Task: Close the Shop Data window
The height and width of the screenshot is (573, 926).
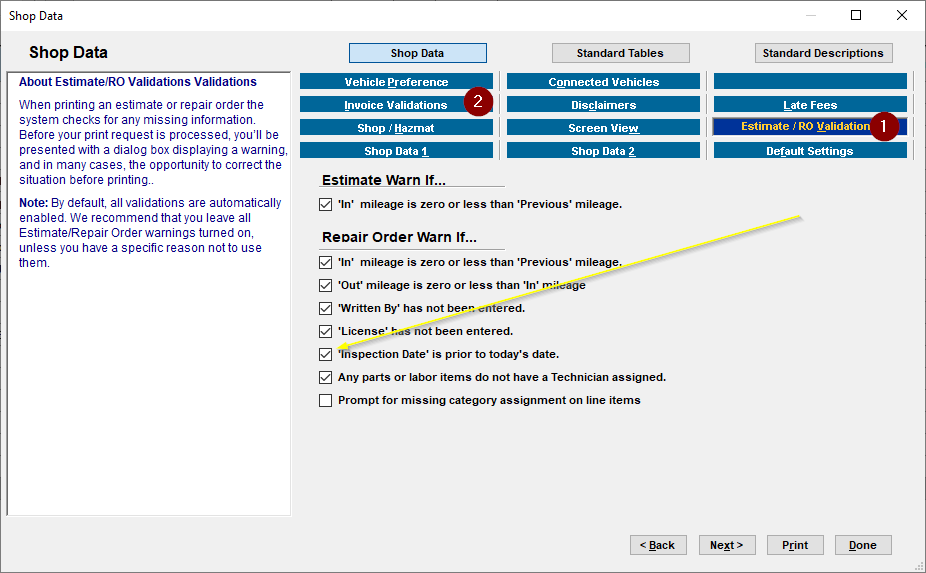Action: (x=902, y=15)
